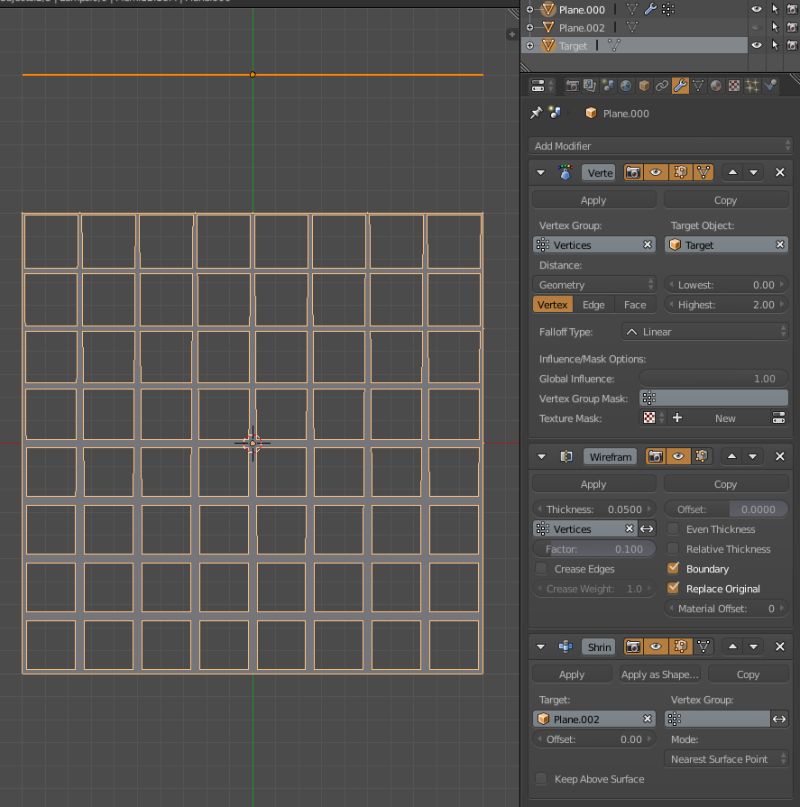This screenshot has height=807, width=800.
Task: Select the Face geometry option
Action: tap(635, 305)
